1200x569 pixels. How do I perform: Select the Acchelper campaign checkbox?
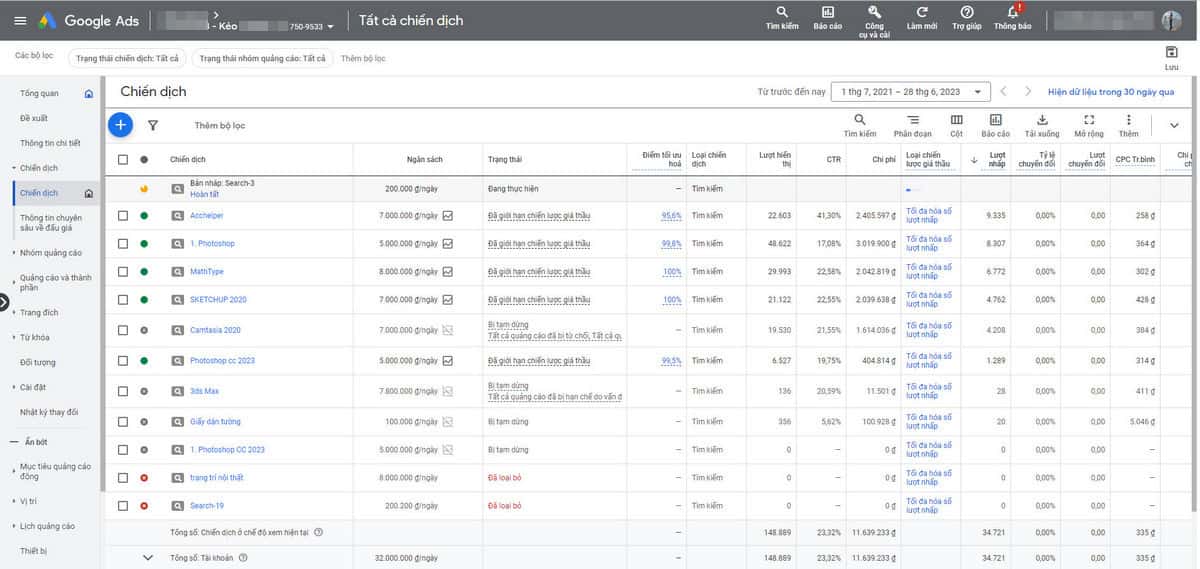click(123, 215)
